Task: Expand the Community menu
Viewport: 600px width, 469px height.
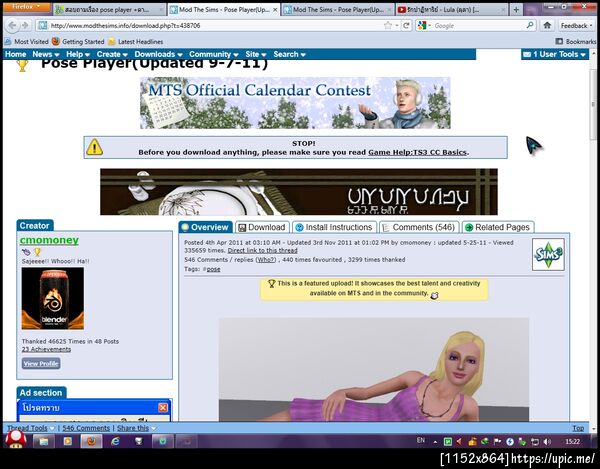Action: click(x=214, y=54)
